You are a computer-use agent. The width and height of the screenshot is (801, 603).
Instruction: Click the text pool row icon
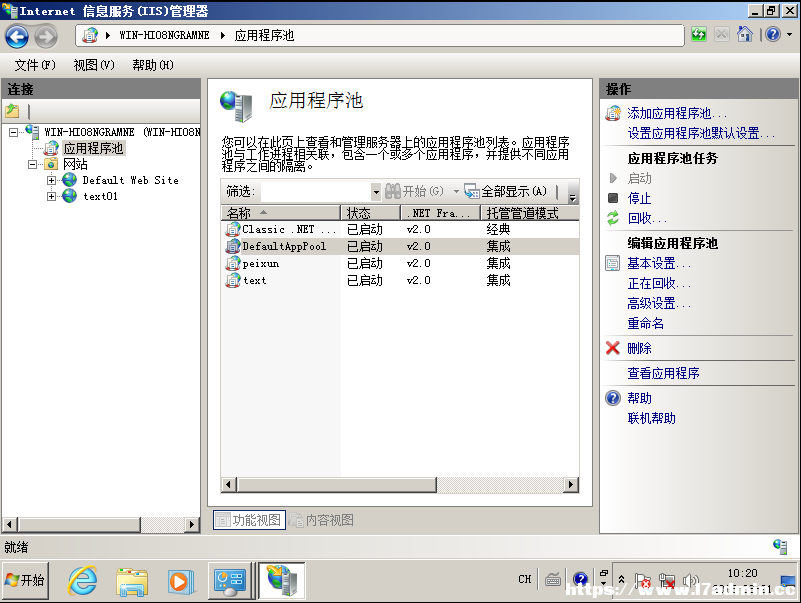click(233, 280)
